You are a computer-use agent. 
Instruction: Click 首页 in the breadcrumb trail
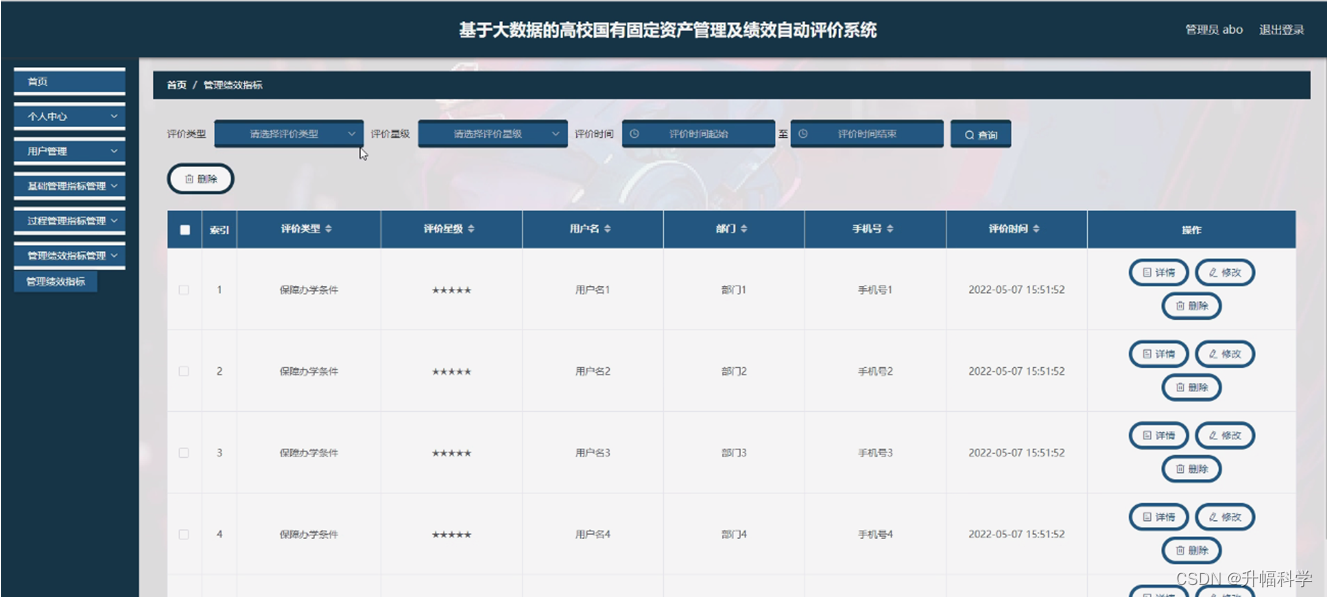click(x=174, y=85)
